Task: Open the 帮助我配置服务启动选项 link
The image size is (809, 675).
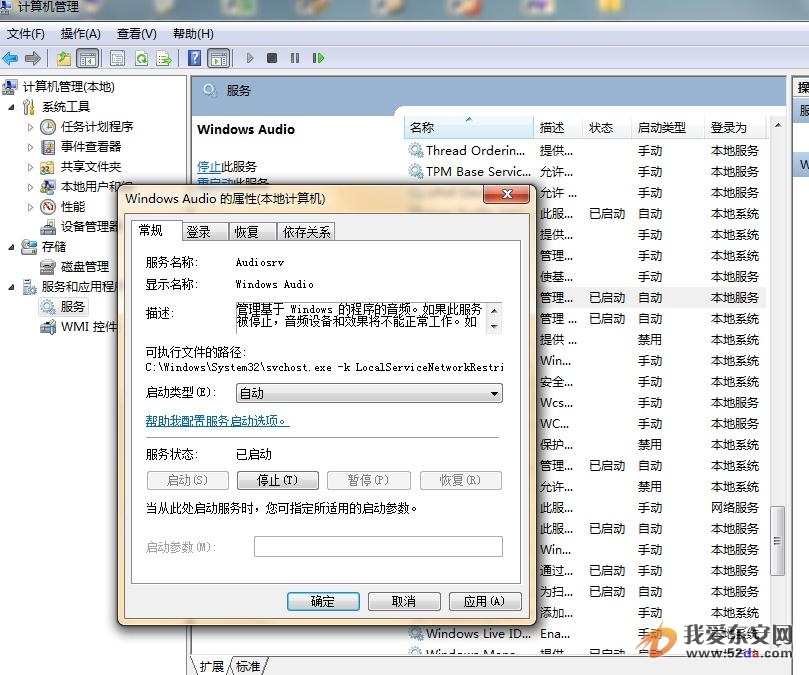Action: pyautogui.click(x=217, y=421)
